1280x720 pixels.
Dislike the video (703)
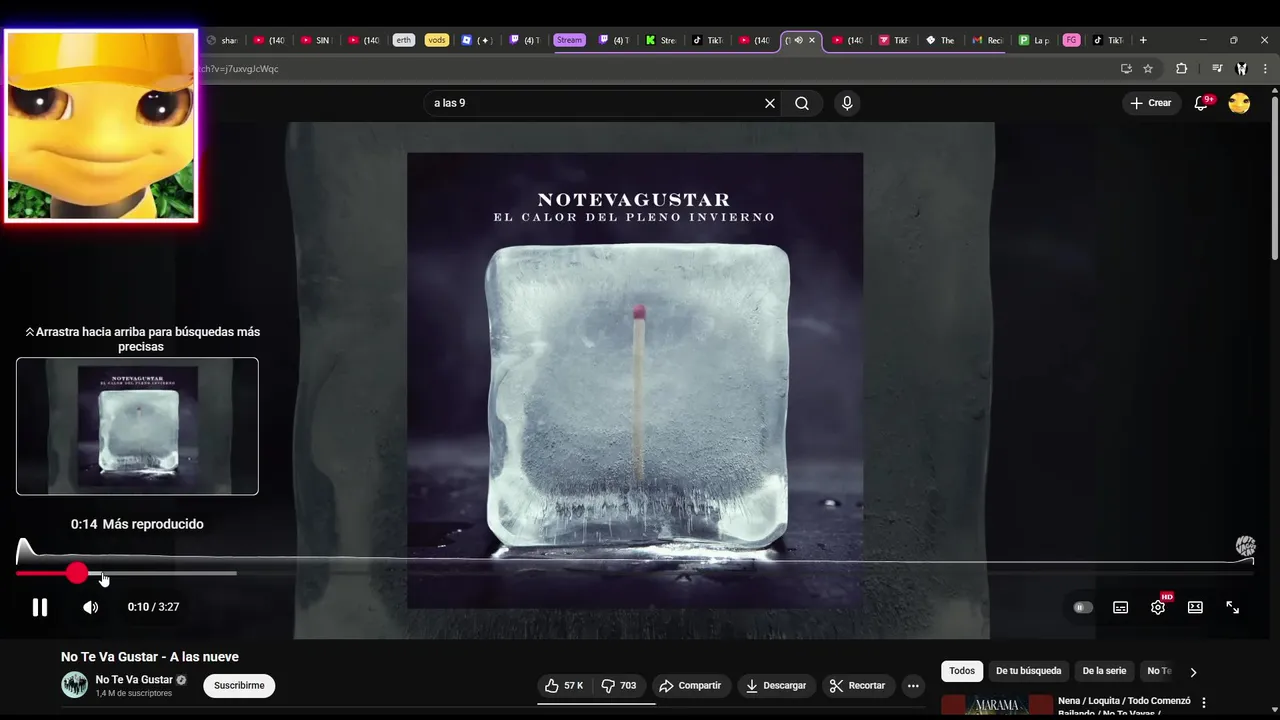pyautogui.click(x=619, y=685)
